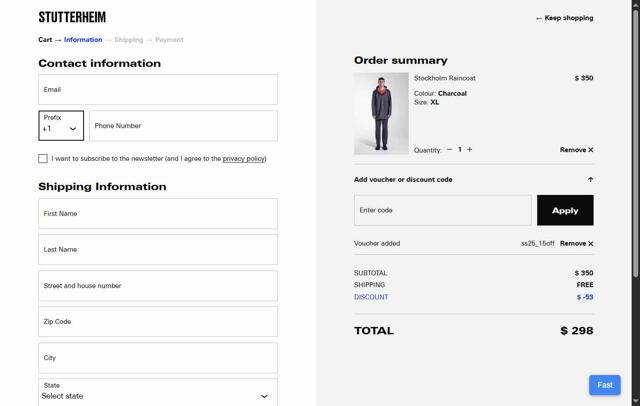Go to Cart breadcrumb step

click(x=45, y=40)
